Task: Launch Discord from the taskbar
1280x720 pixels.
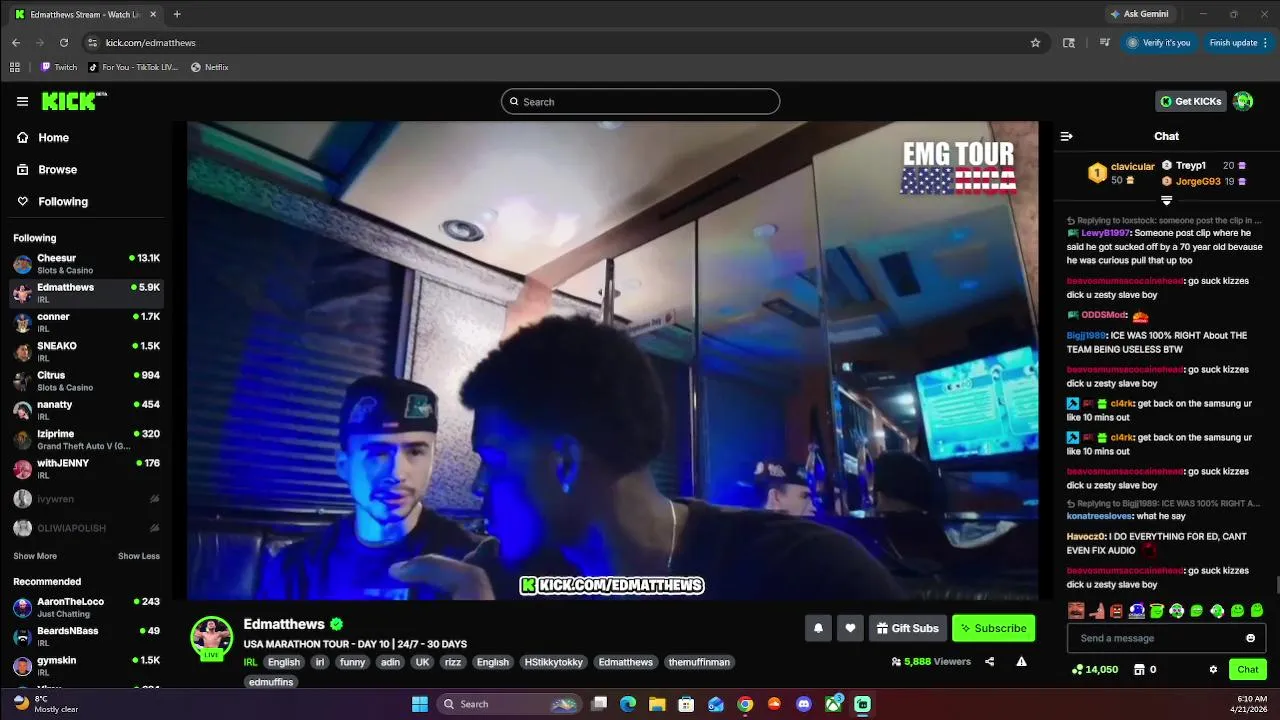Action: (803, 704)
